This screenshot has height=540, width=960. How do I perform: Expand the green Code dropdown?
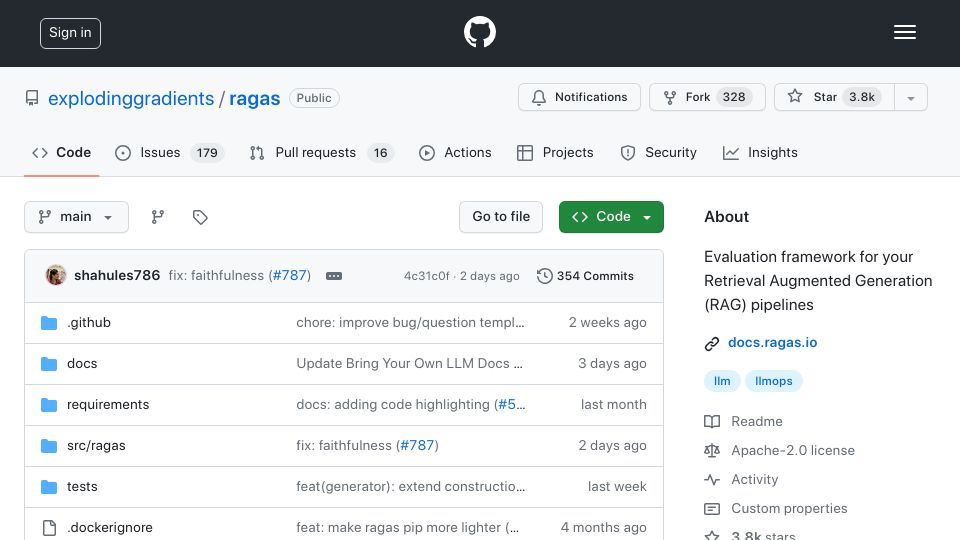point(611,217)
